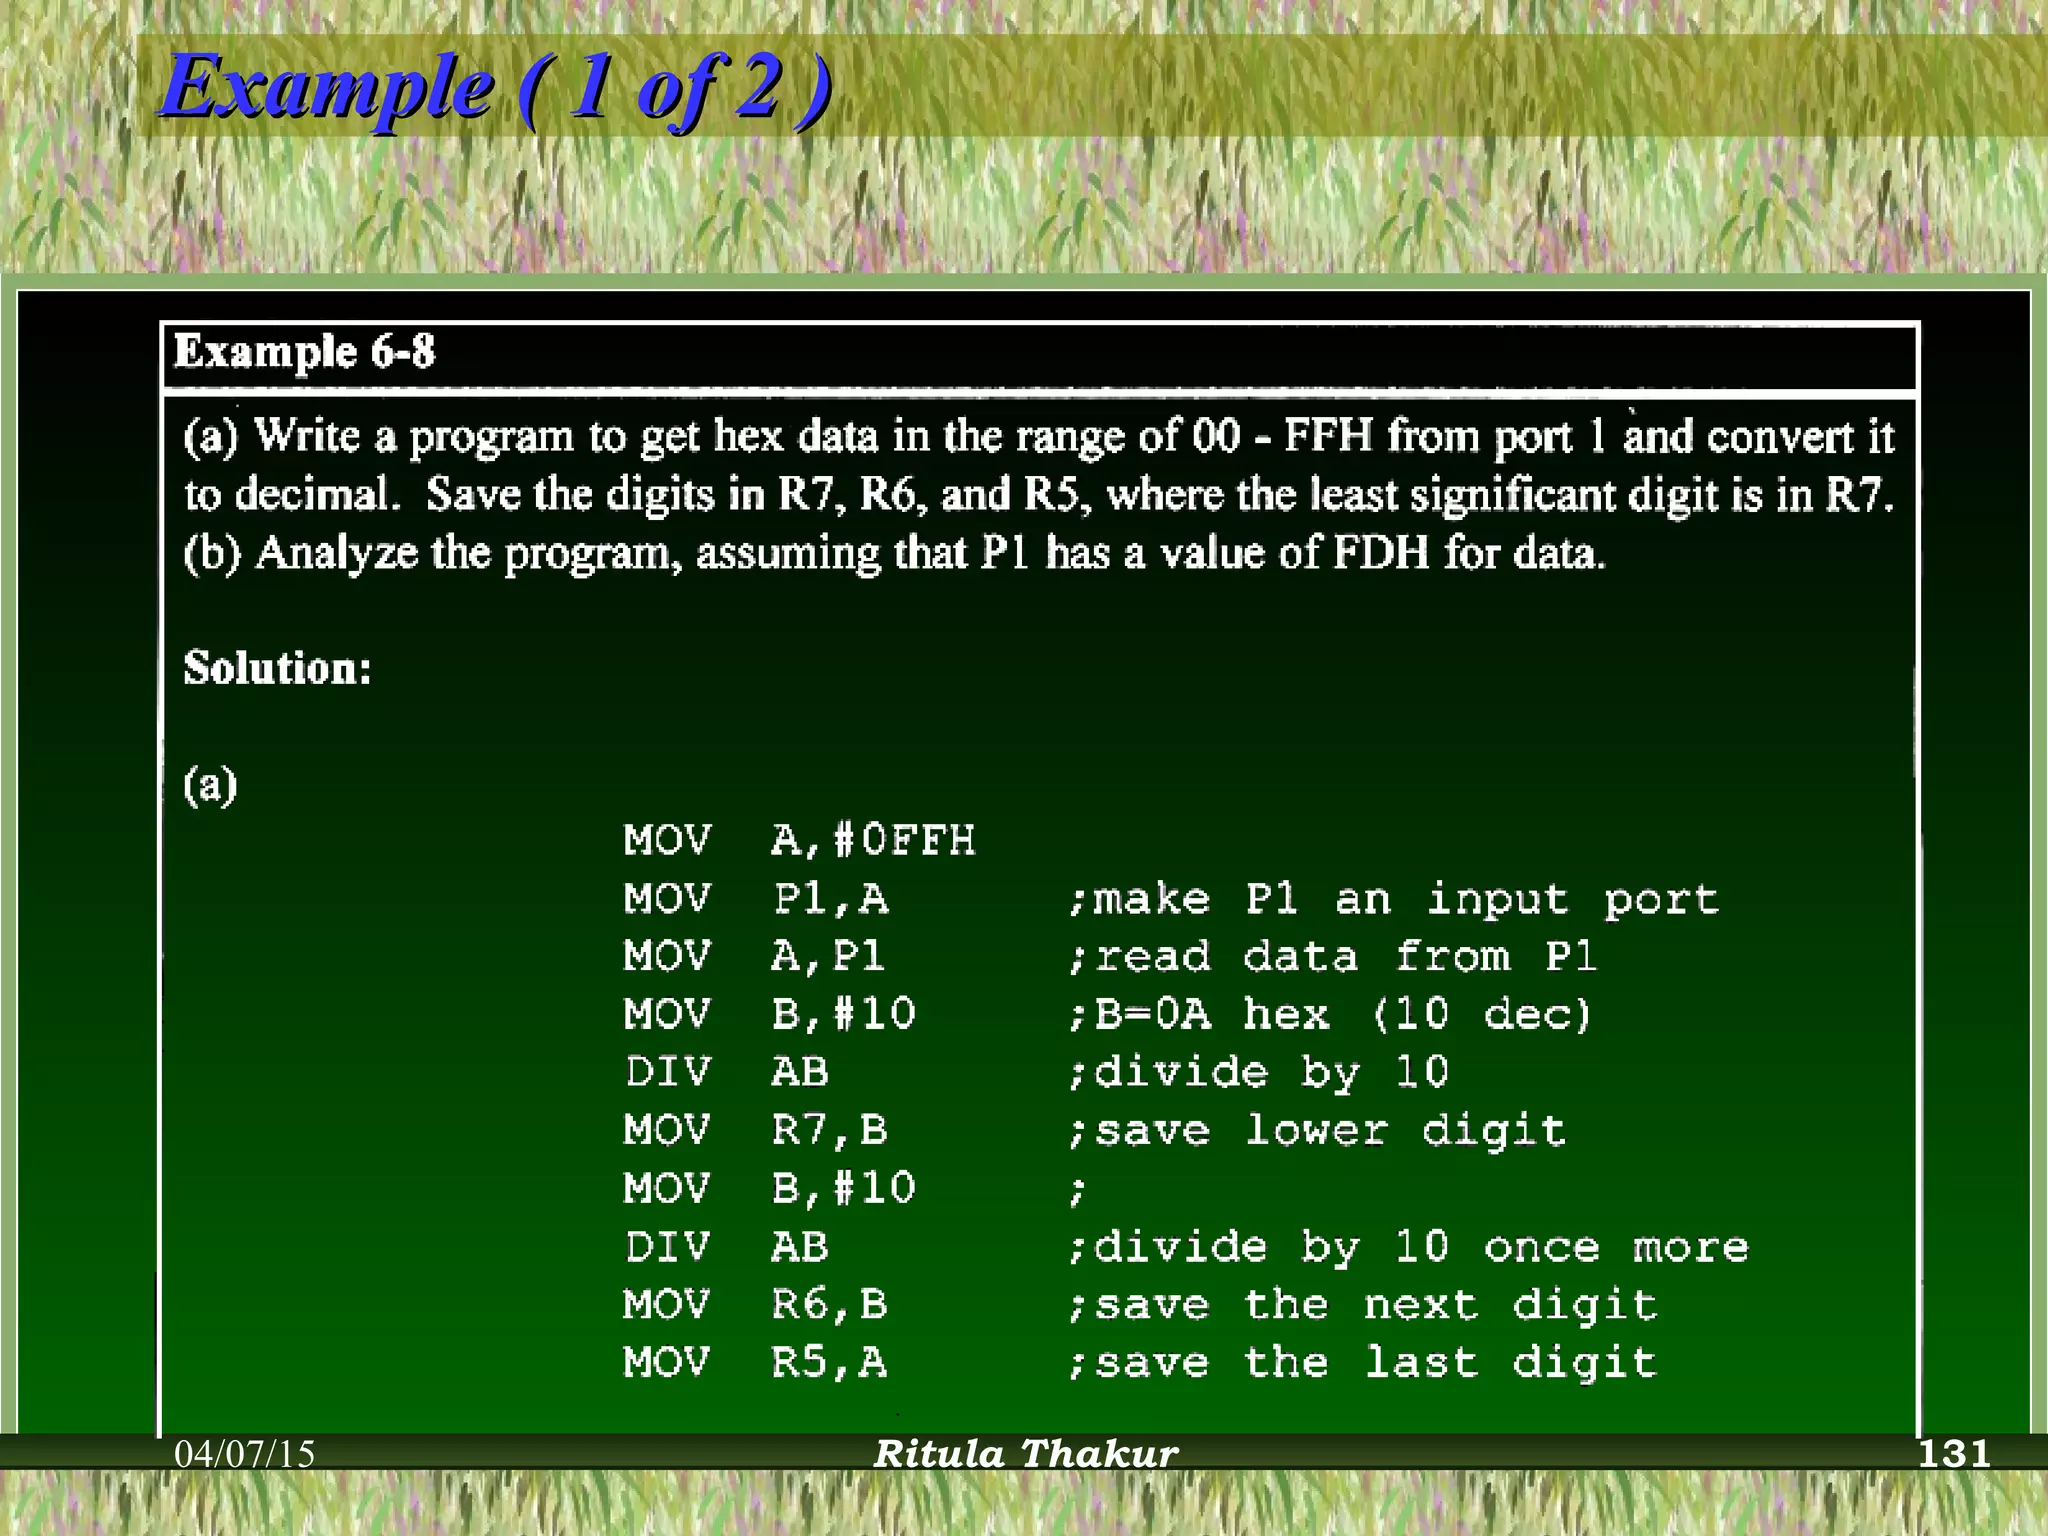Click the 'MOV A,P1' instruction
Screen dimensions: 2048x1536
click(x=754, y=956)
